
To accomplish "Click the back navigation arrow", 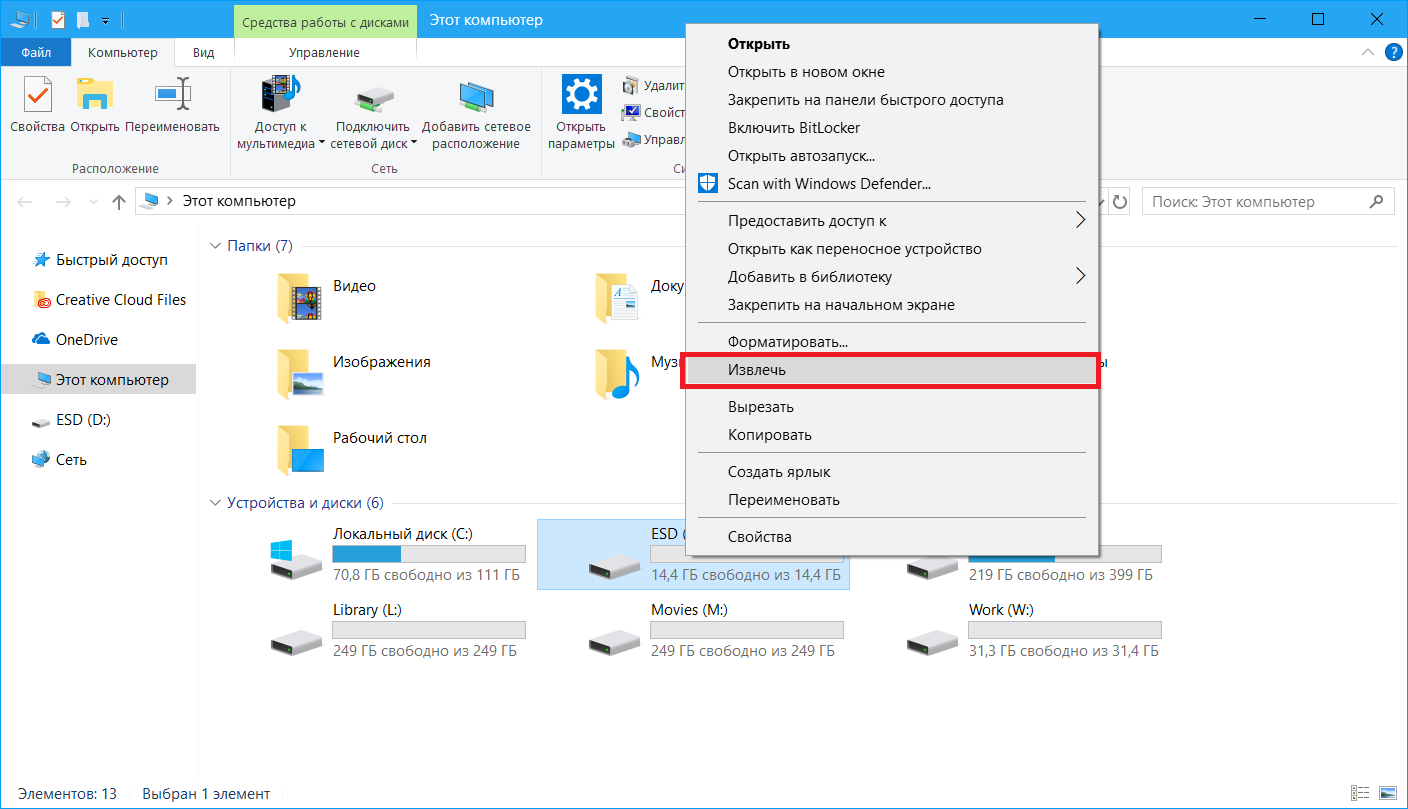I will (x=27, y=202).
